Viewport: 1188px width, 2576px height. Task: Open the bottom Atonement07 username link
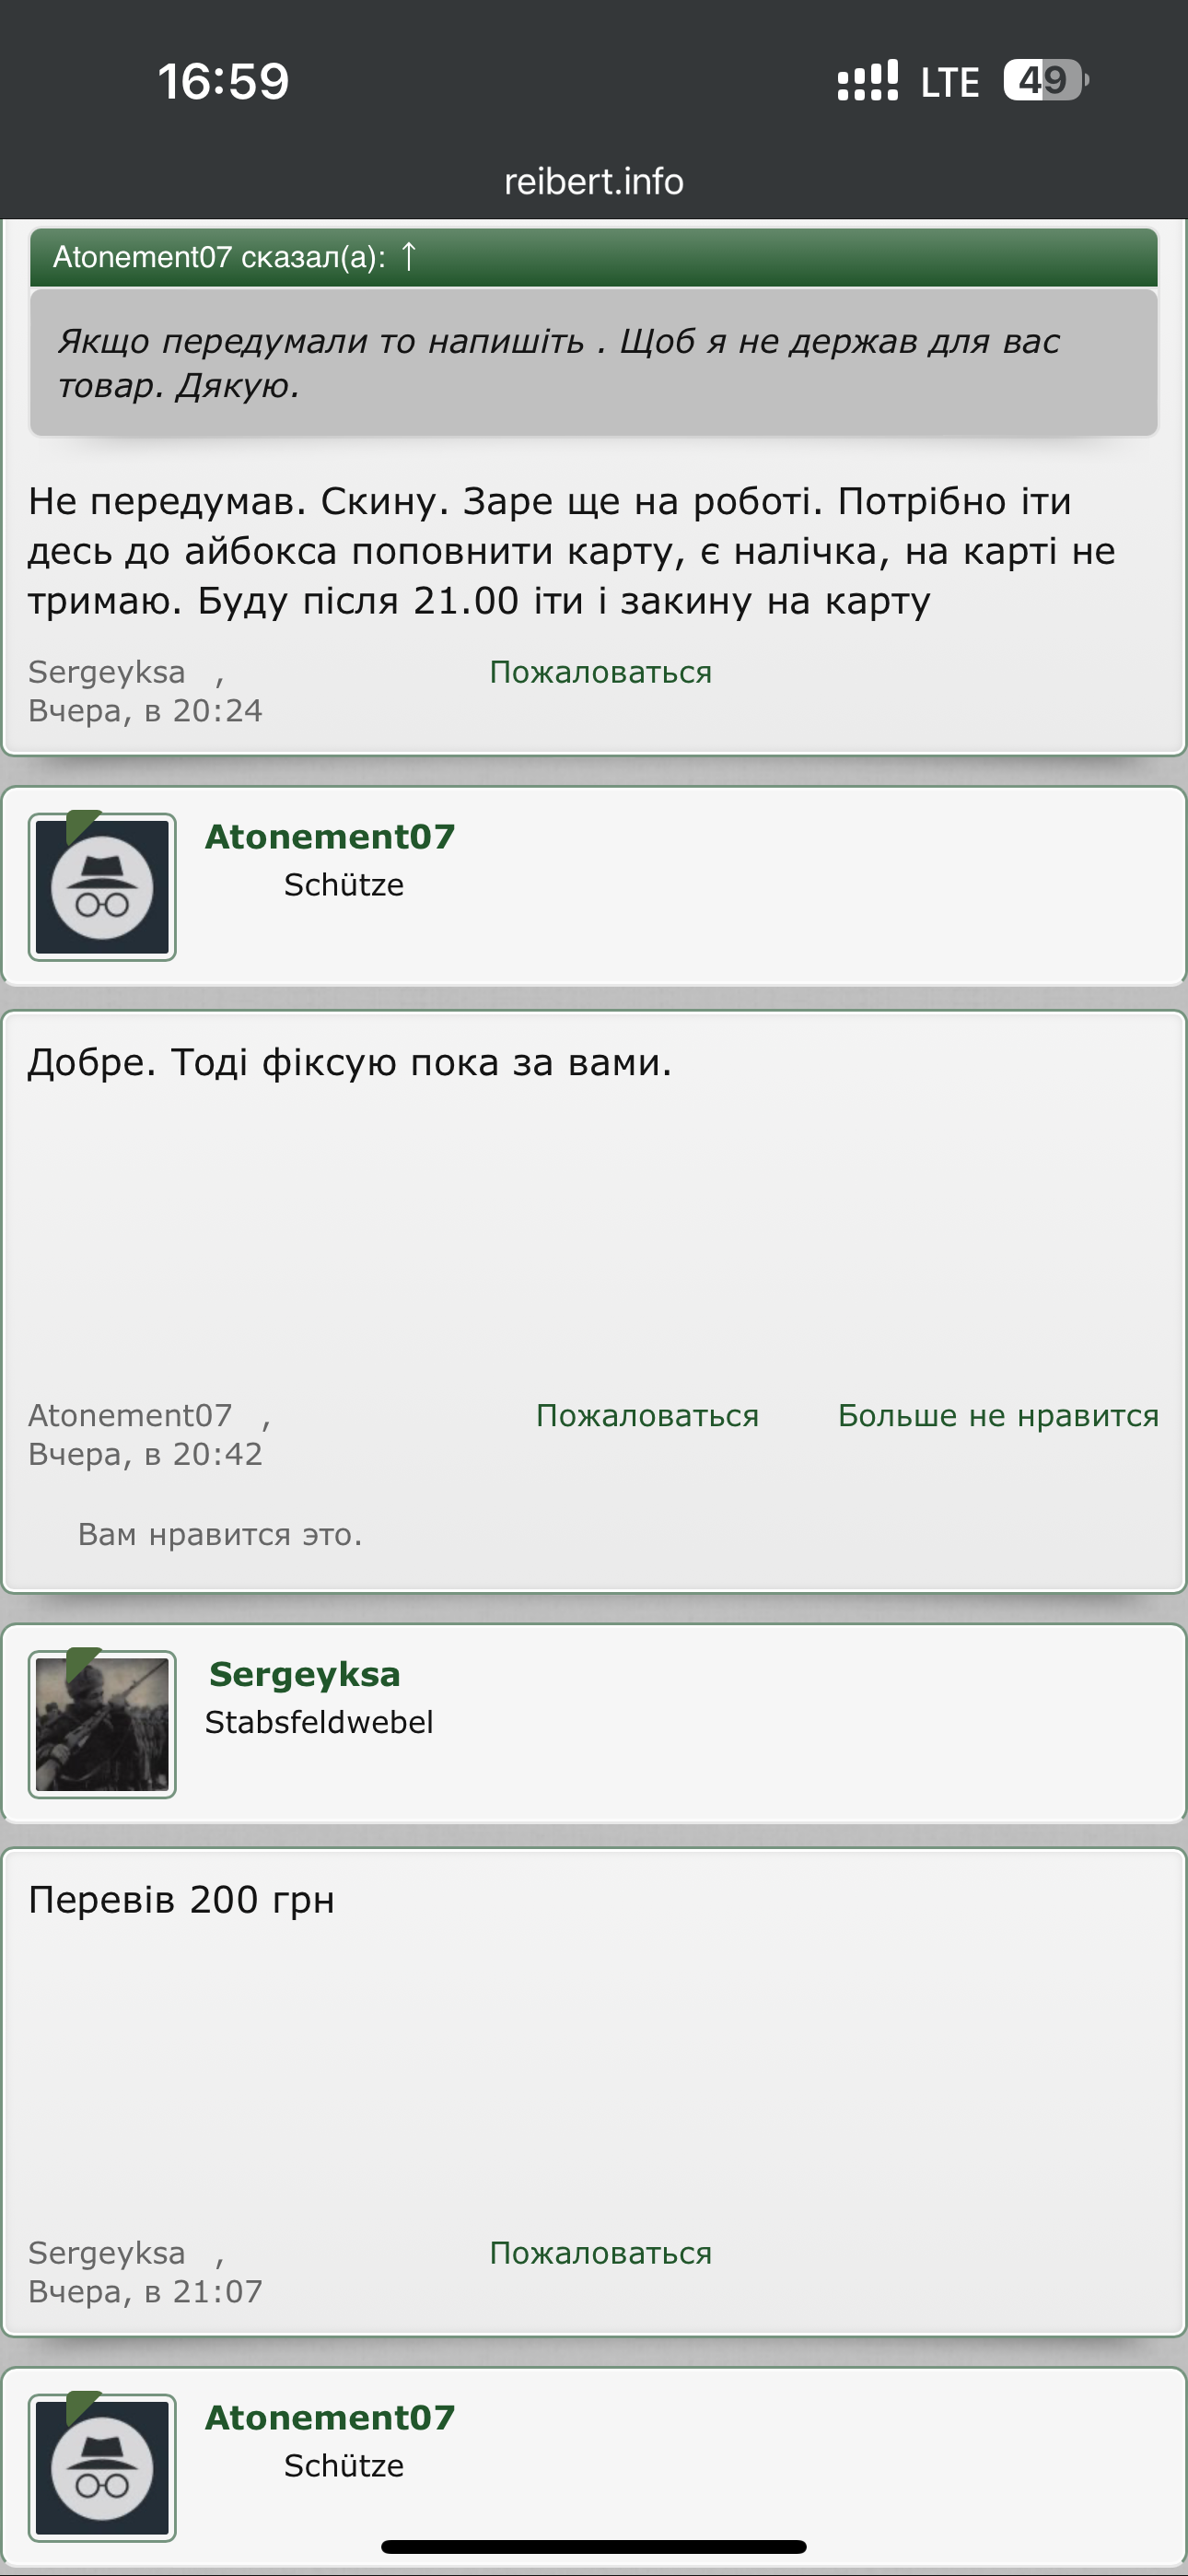point(330,2417)
